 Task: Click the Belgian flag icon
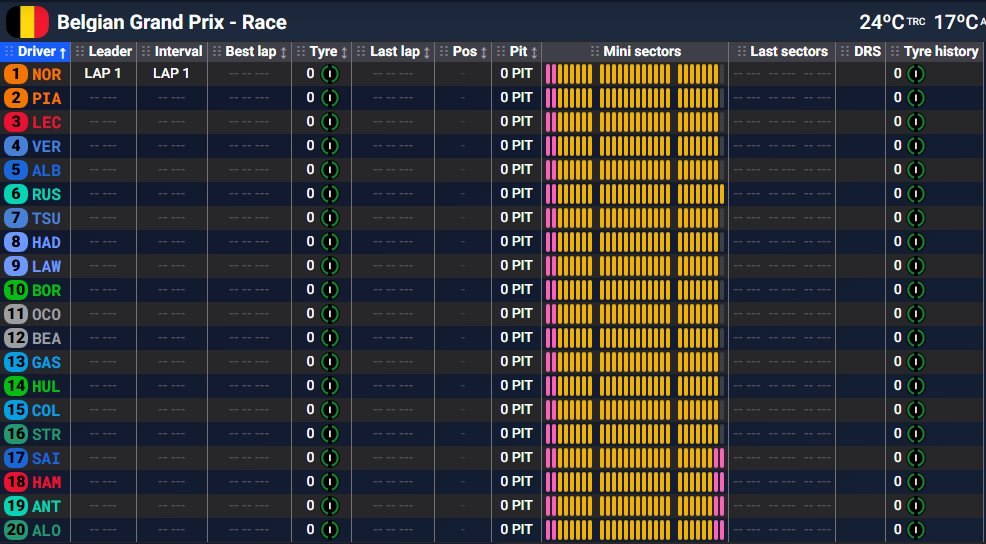tap(27, 22)
